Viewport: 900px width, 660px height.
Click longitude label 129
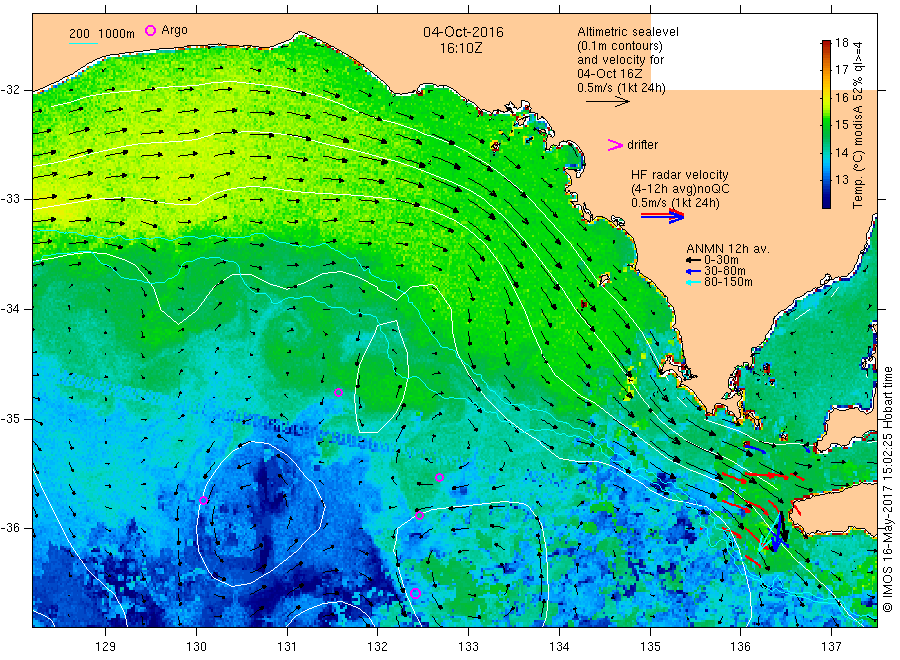(106, 647)
